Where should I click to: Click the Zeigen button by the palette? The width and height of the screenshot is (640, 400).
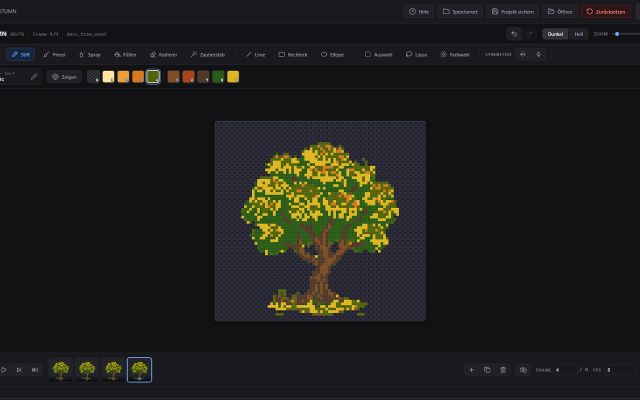pyautogui.click(x=64, y=77)
